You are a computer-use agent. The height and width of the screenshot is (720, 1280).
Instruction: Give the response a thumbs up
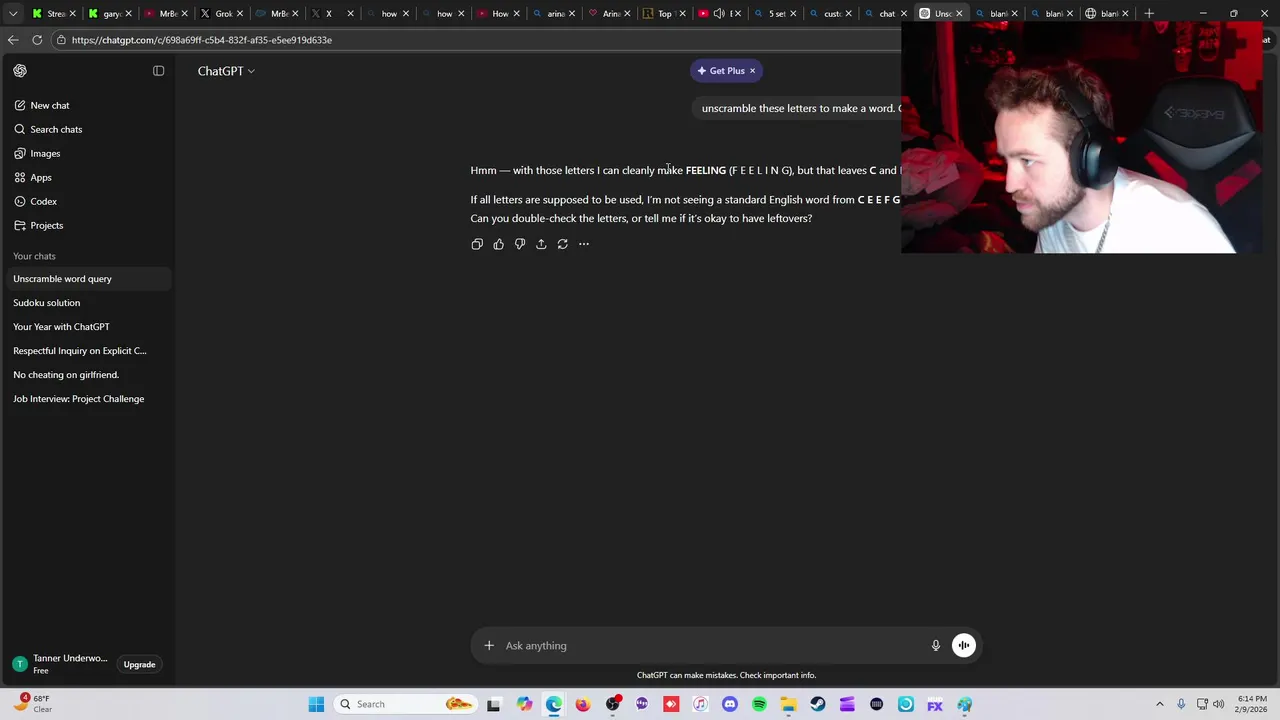tap(498, 244)
